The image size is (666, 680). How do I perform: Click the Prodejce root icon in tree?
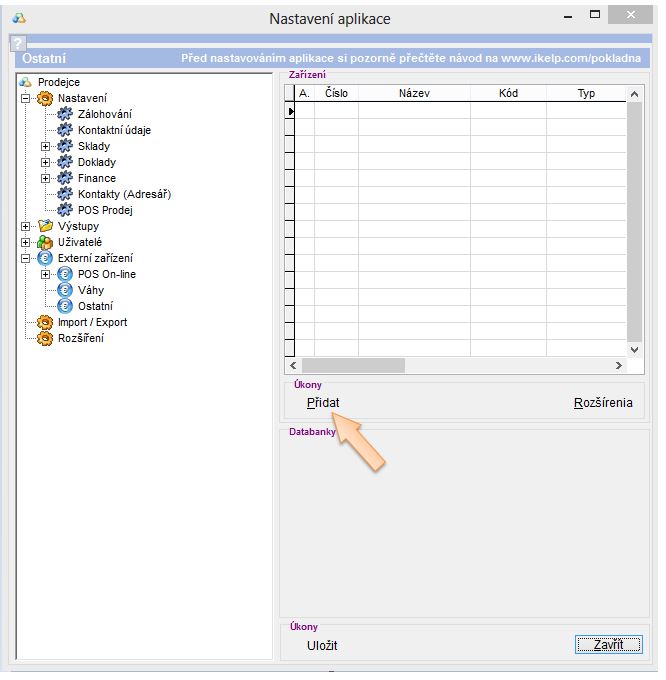(x=26, y=82)
